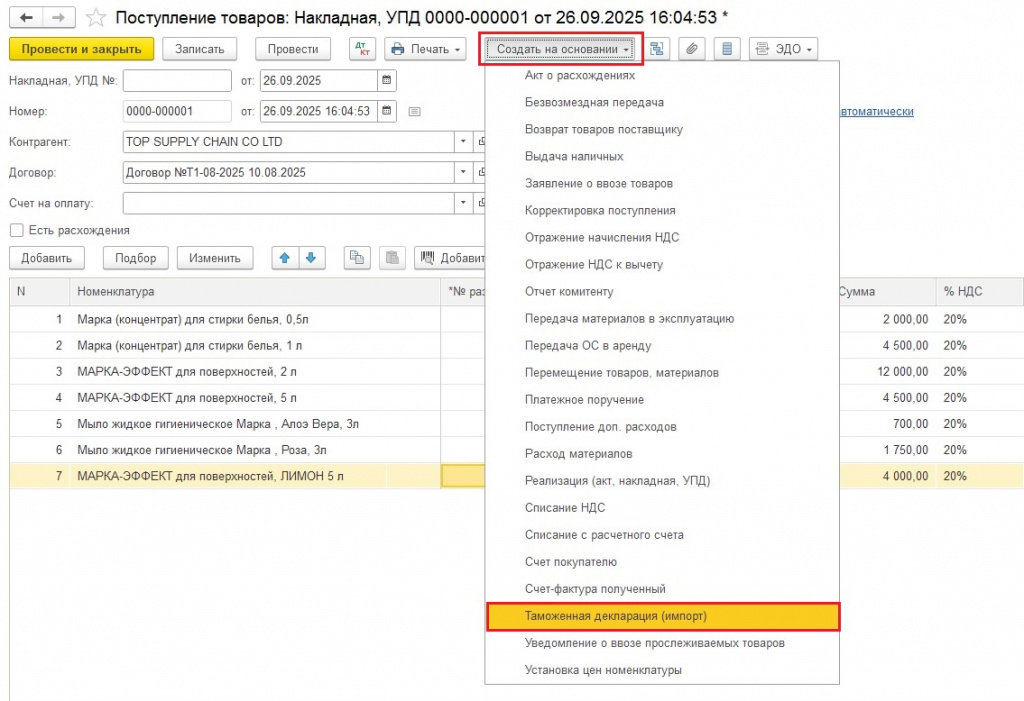The width and height of the screenshot is (1024, 701).
Task: Select Расход материалов
Action: tap(662, 454)
